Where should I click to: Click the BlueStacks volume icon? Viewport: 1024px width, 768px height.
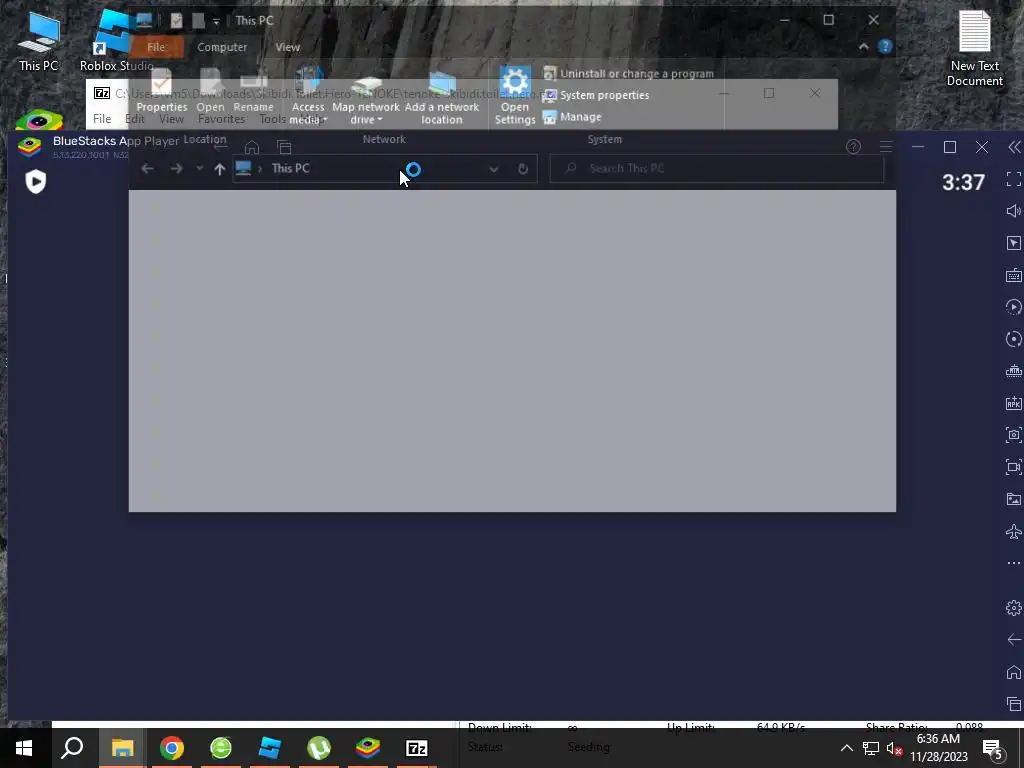(1014, 211)
